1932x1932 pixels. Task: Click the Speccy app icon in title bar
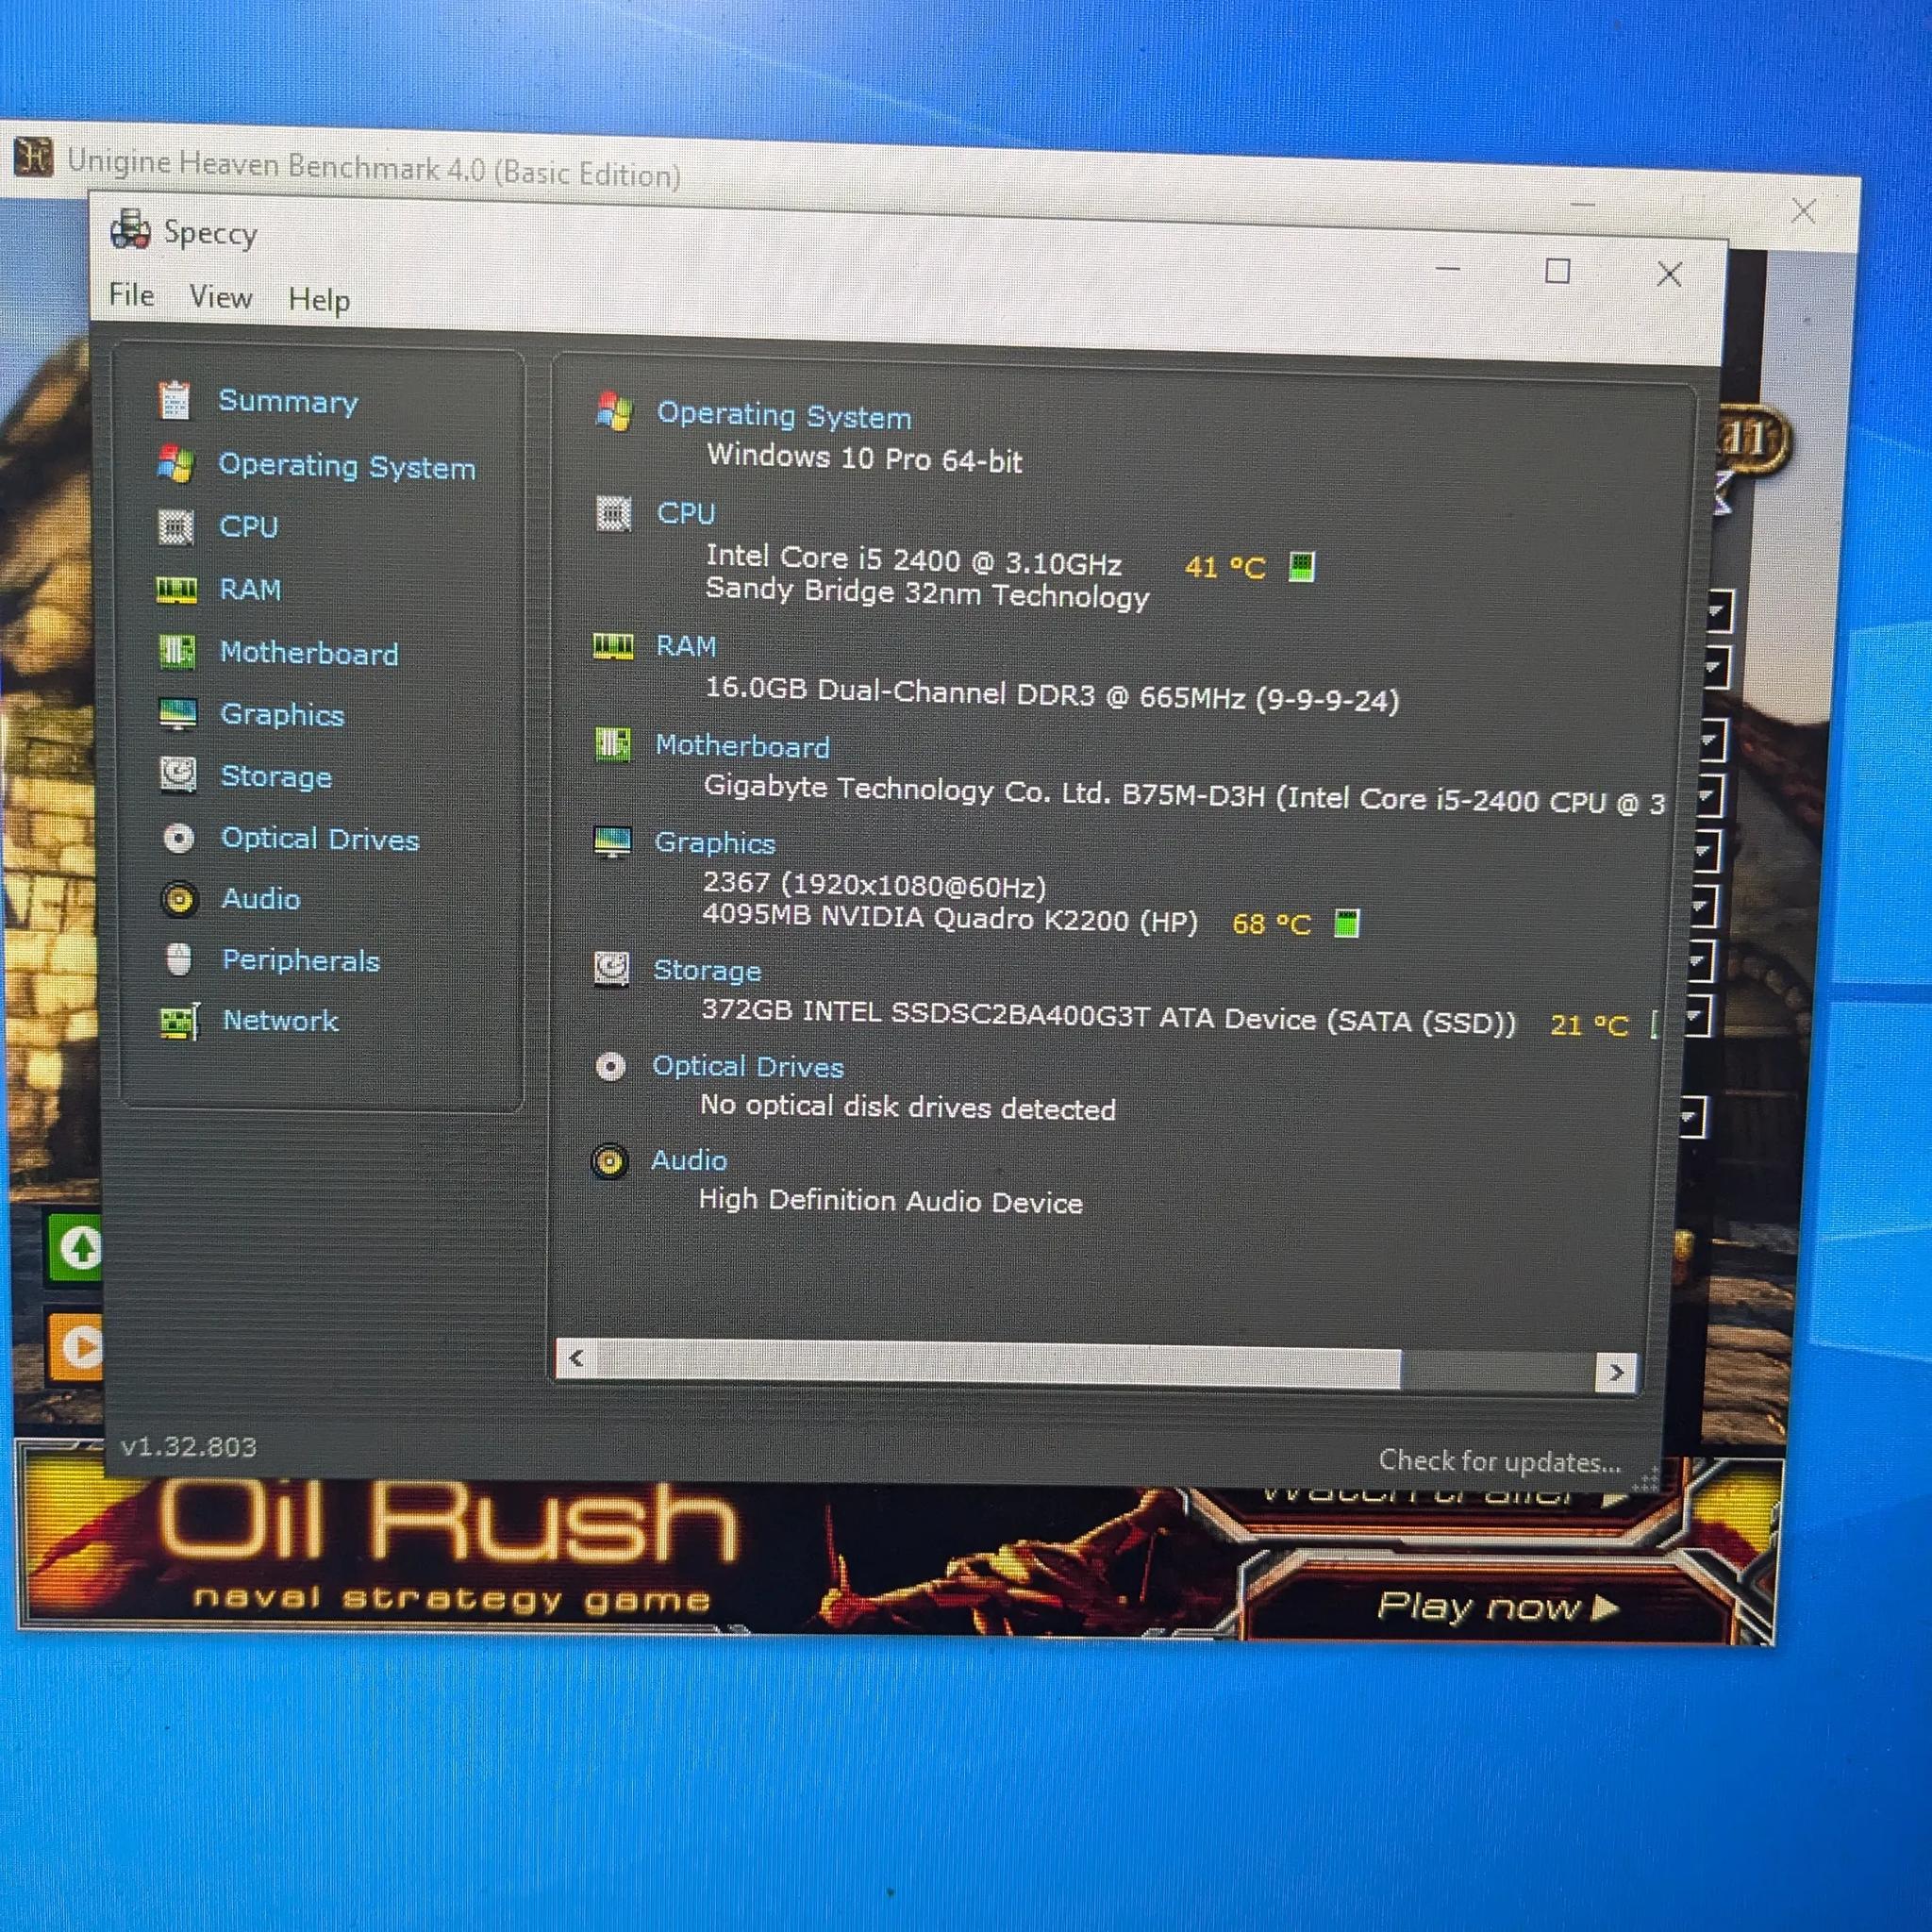130,229
